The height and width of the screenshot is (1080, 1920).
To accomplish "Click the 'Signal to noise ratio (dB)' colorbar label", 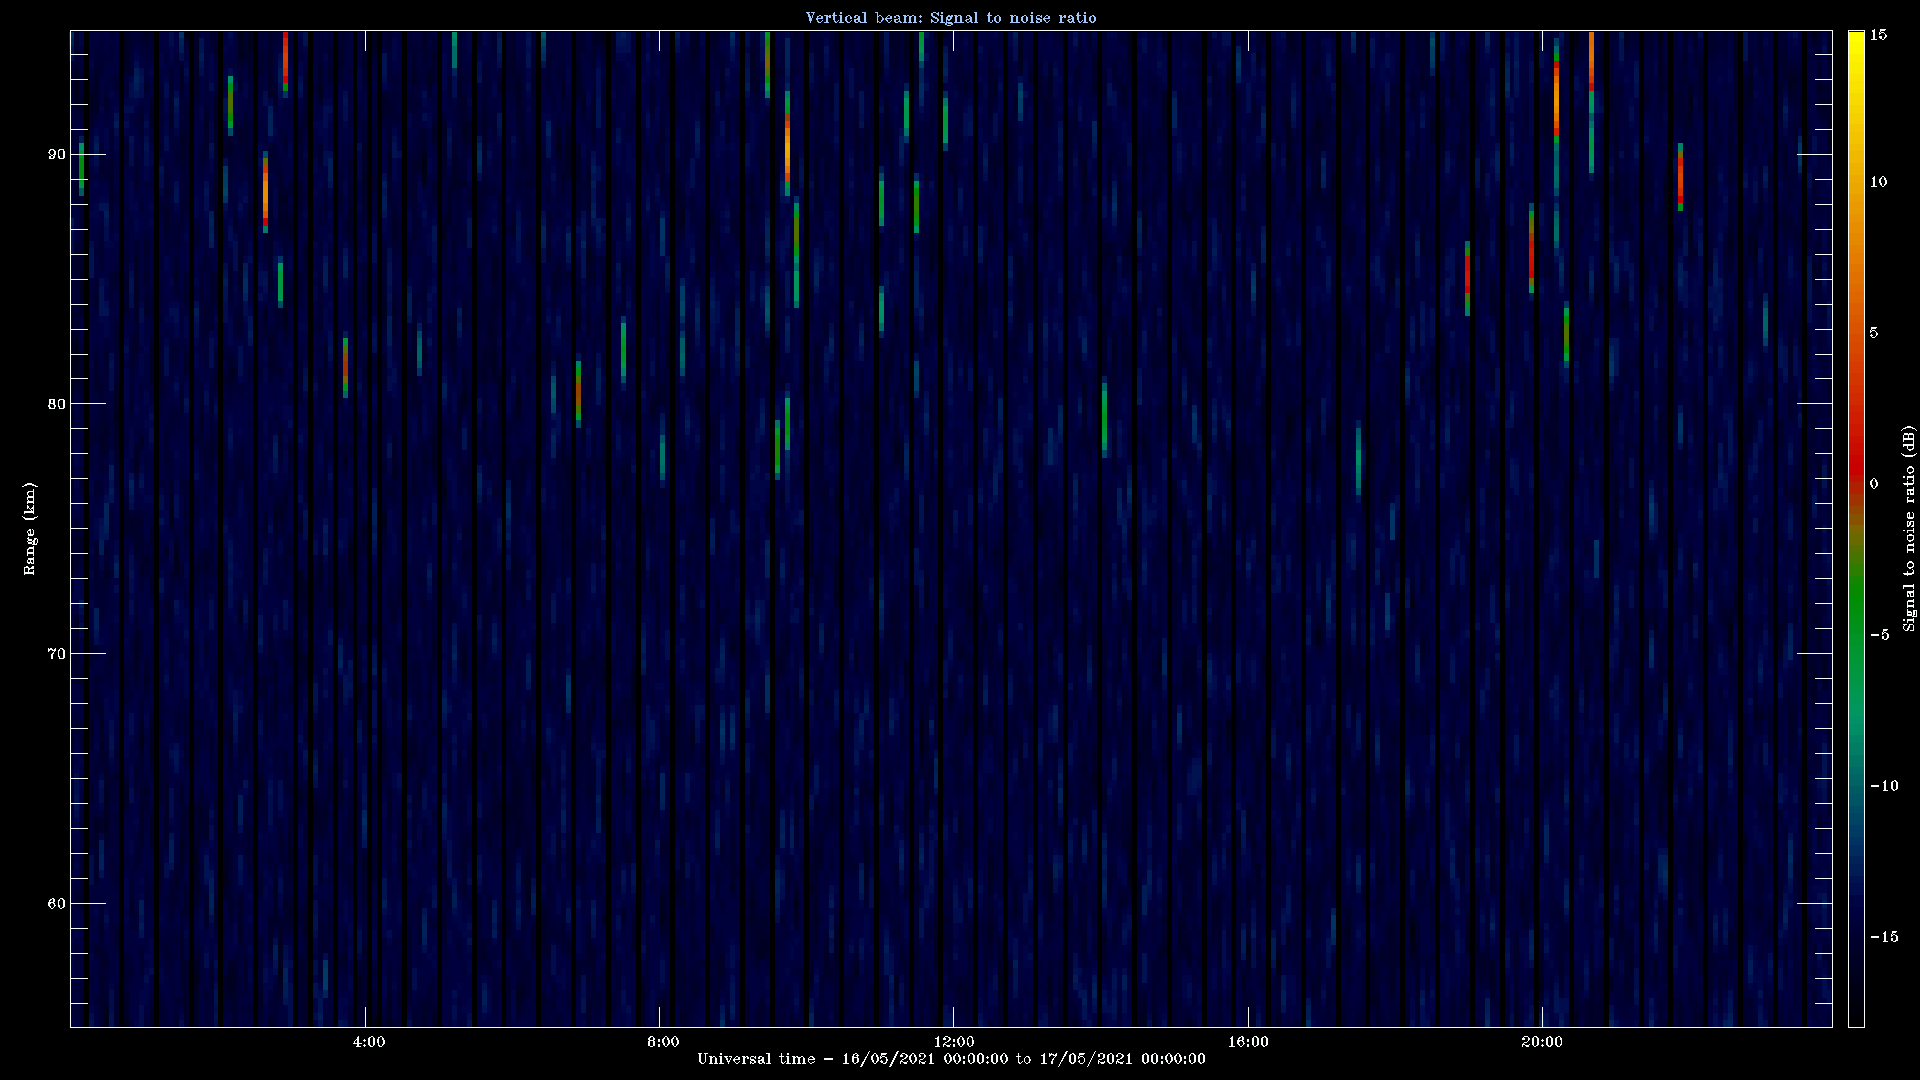I will click(1909, 528).
